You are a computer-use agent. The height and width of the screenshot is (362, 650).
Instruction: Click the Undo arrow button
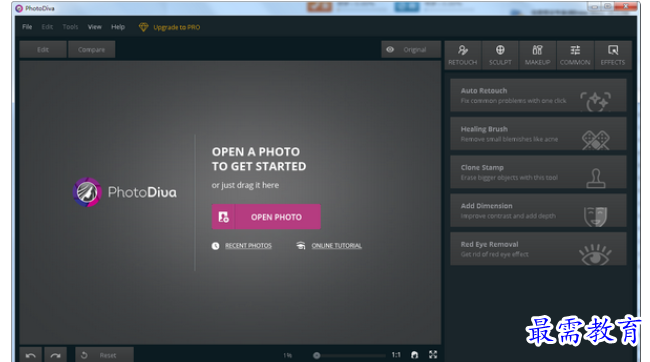[31, 355]
